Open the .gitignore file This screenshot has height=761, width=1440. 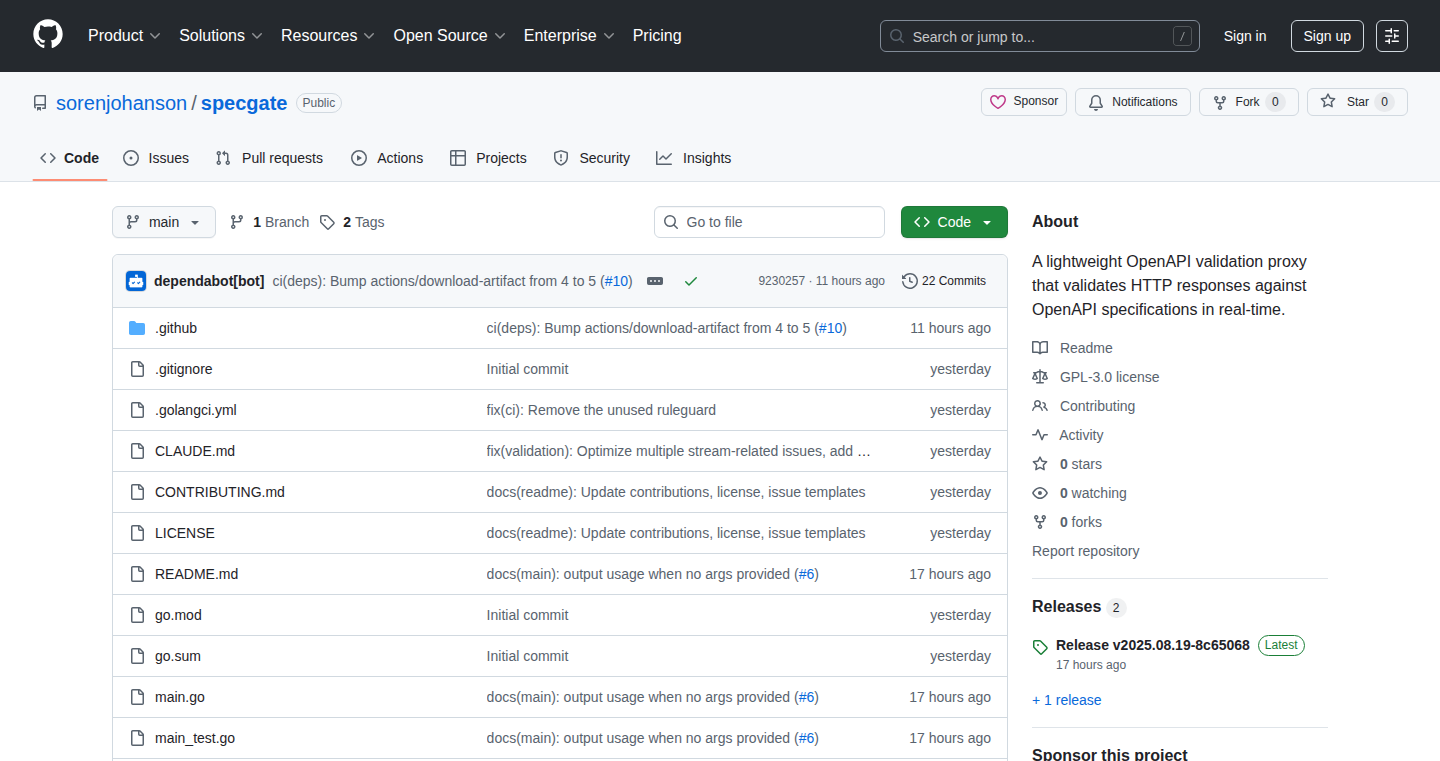pyautogui.click(x=184, y=369)
